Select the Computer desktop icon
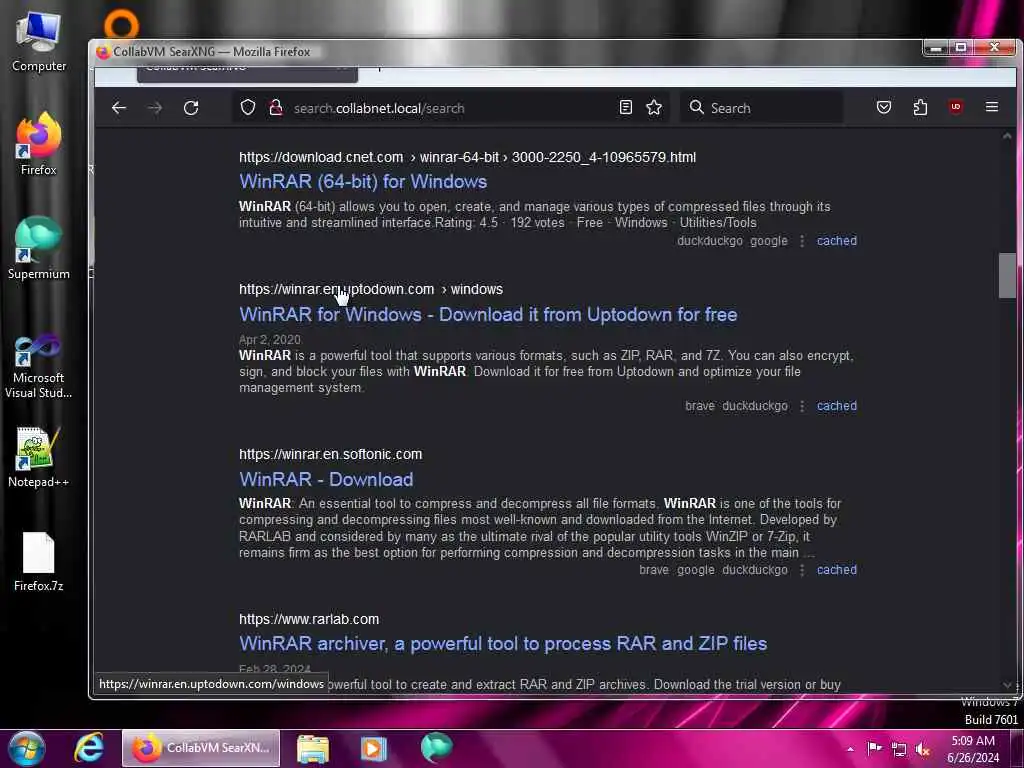This screenshot has height=768, width=1024. coord(39,42)
